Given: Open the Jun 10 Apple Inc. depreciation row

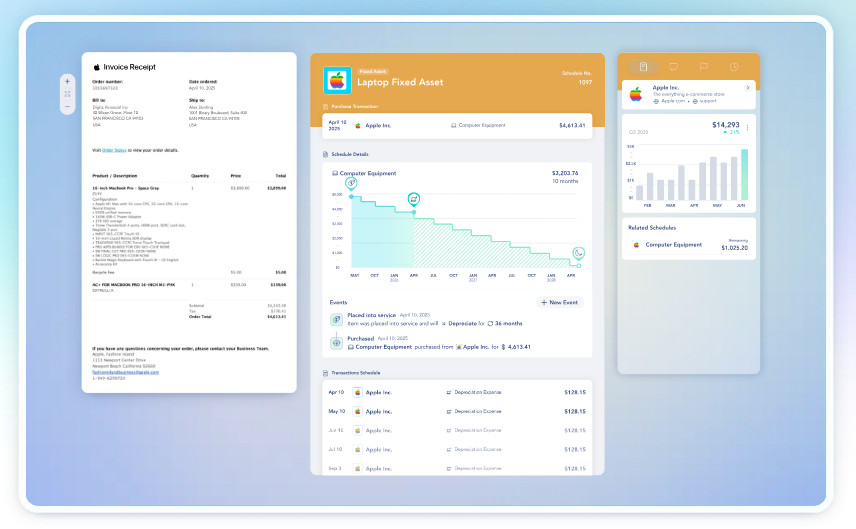Looking at the screenshot, I should (x=457, y=431).
